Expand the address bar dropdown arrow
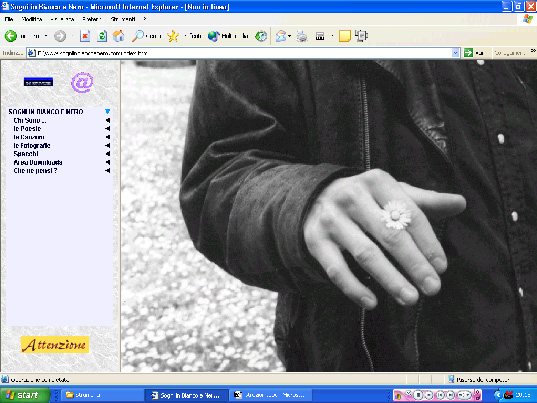This screenshot has width=537, height=403. pyautogui.click(x=455, y=53)
